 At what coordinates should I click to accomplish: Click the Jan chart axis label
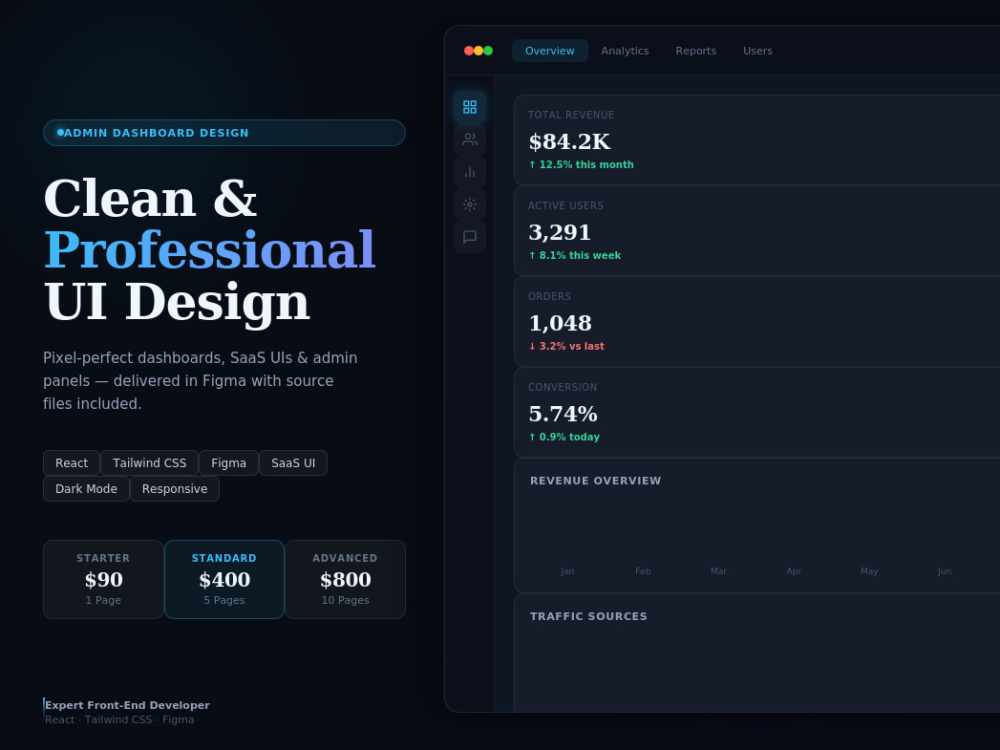pyautogui.click(x=567, y=571)
